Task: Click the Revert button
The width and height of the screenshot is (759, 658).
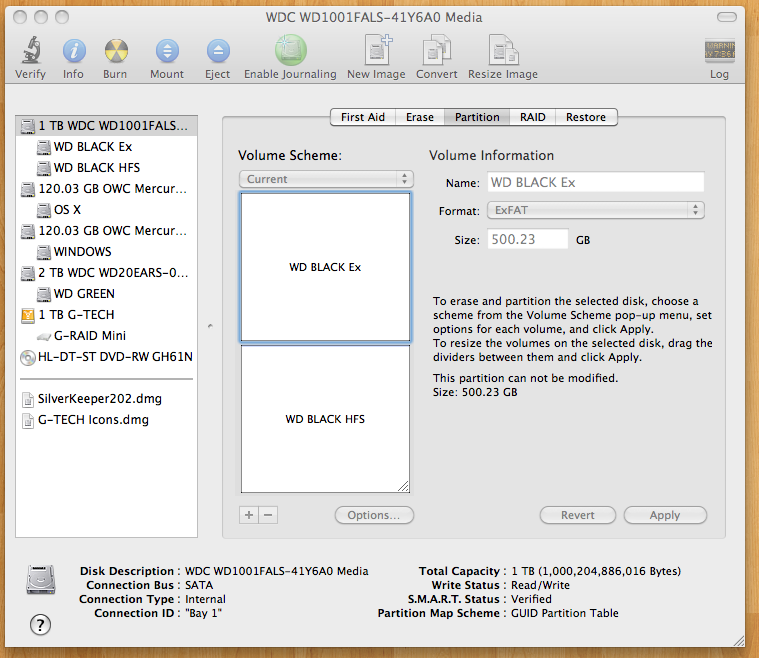Action: point(578,515)
